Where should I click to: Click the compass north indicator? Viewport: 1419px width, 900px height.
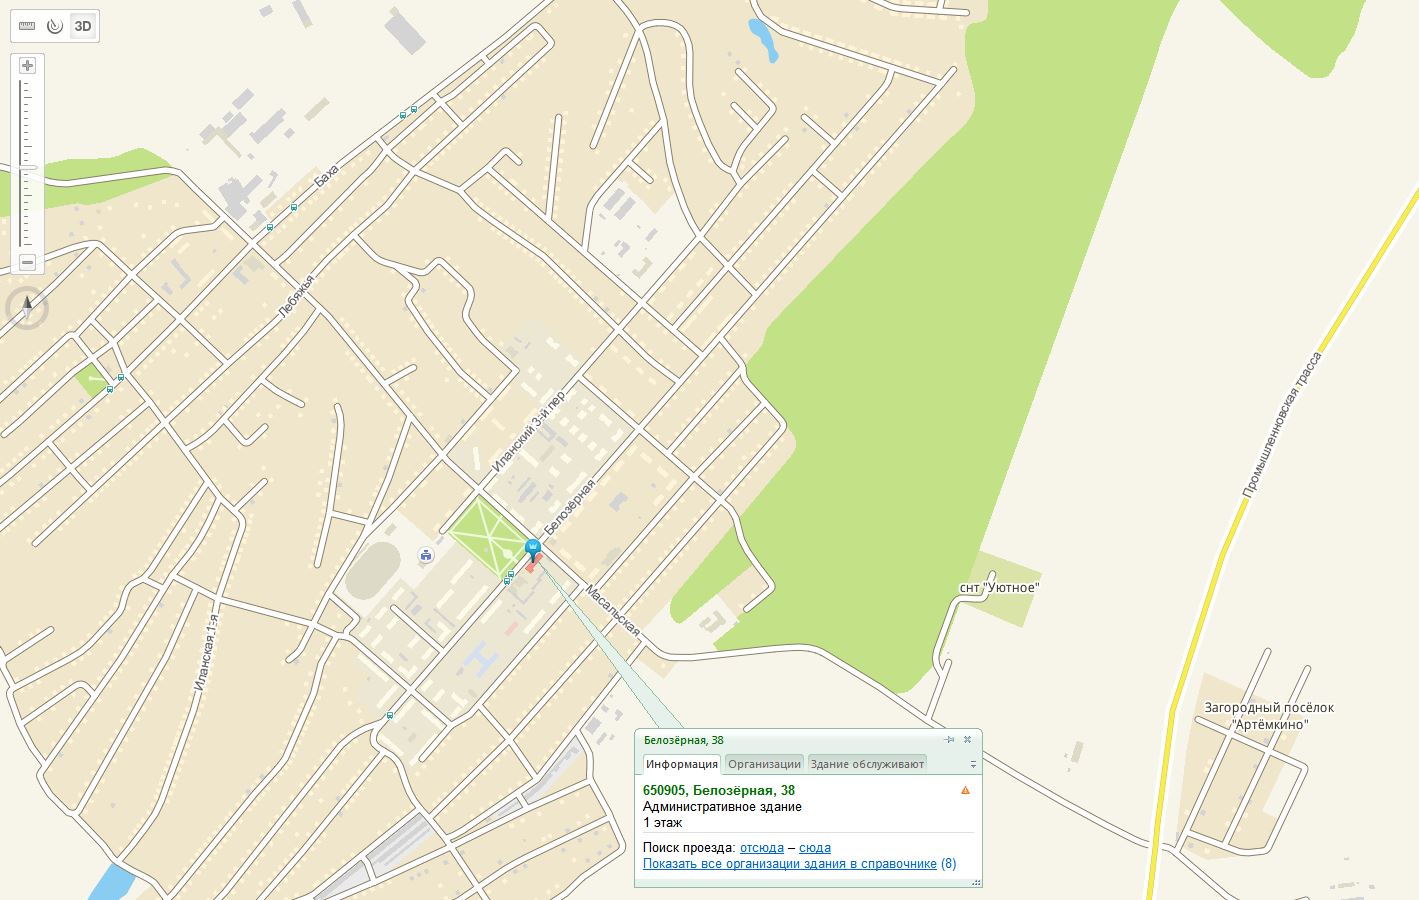[27, 308]
